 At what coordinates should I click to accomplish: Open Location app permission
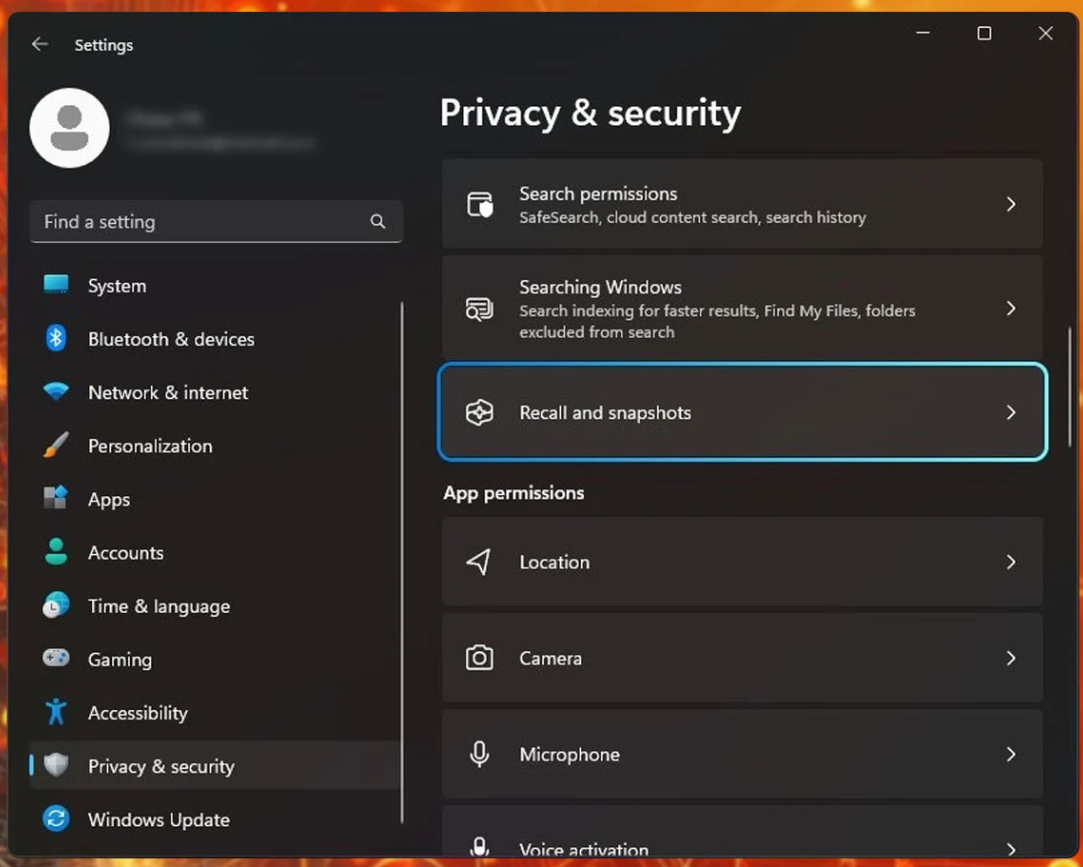coord(742,562)
